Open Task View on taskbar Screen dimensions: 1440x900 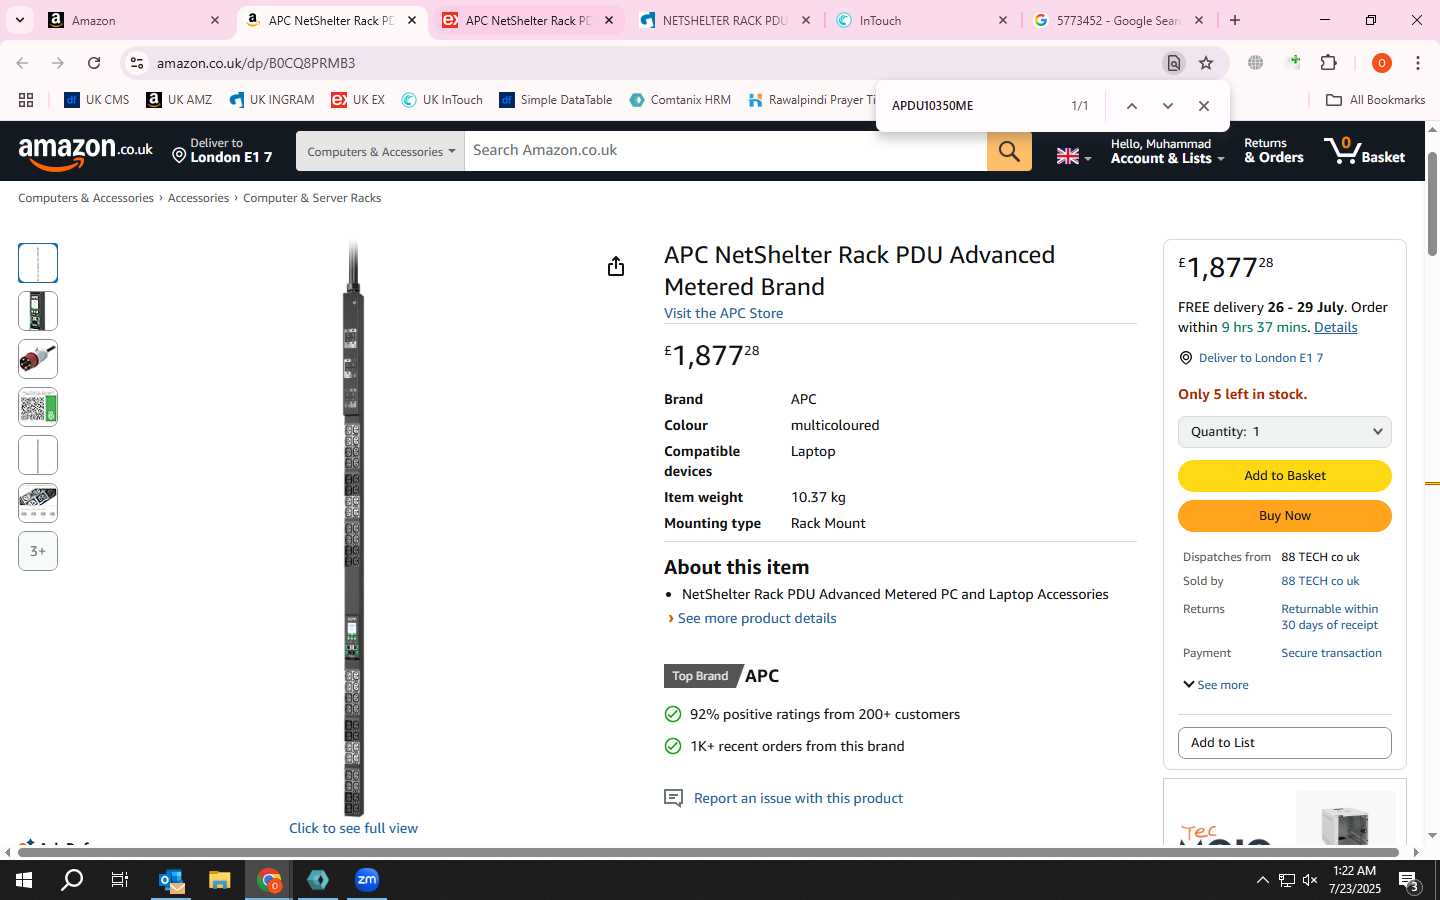[x=119, y=880]
